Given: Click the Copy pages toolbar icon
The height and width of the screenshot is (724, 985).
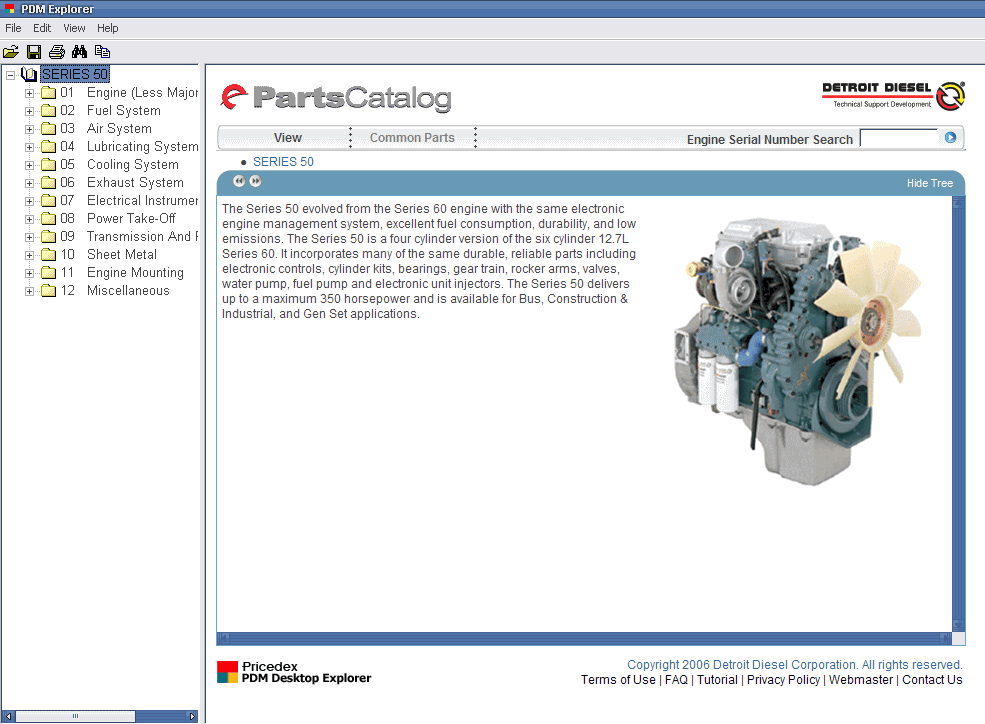Looking at the screenshot, I should coord(101,51).
